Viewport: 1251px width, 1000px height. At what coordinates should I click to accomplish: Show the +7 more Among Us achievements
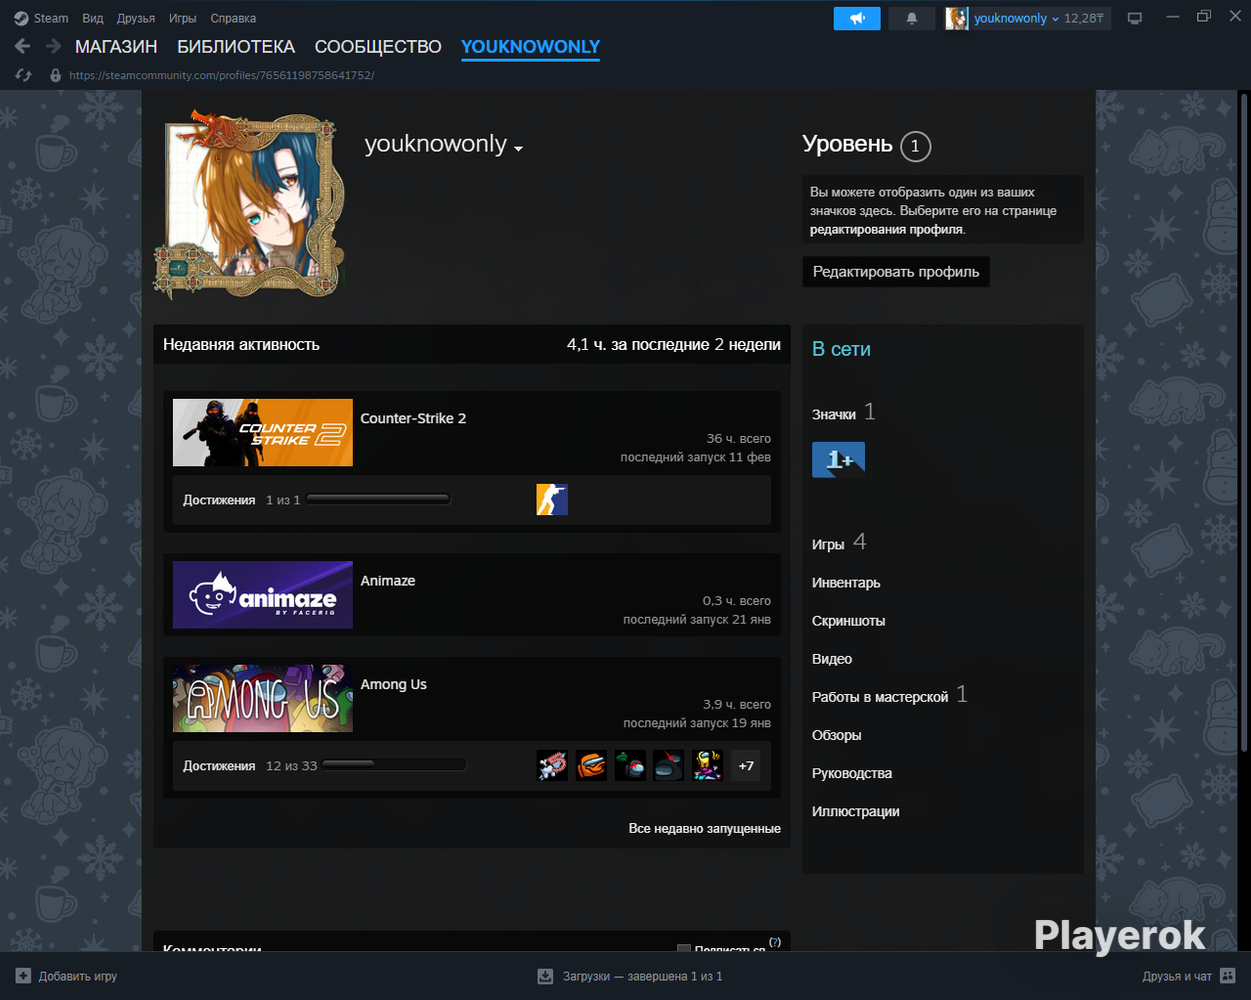pyautogui.click(x=746, y=766)
